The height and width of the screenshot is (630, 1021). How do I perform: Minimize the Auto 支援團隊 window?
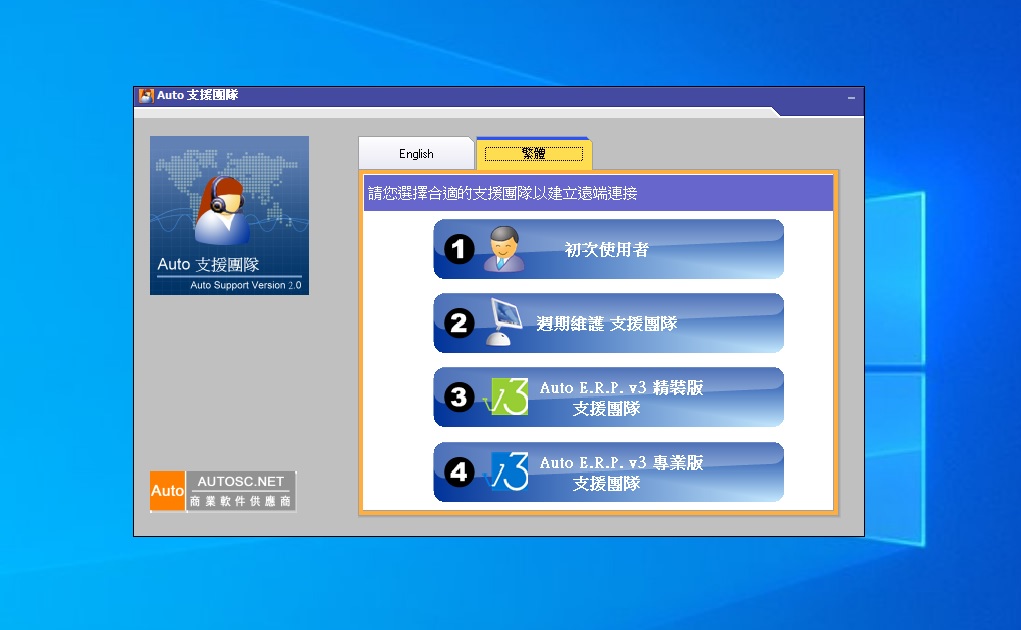[x=851, y=98]
